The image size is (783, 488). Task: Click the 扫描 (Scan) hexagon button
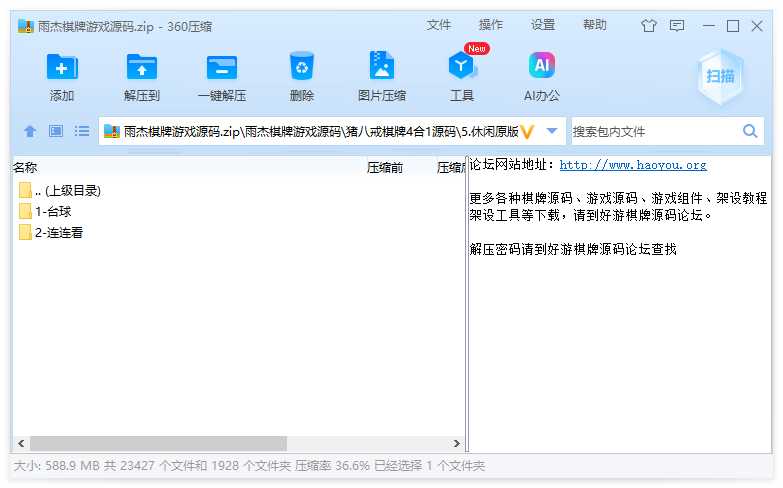[x=721, y=76]
